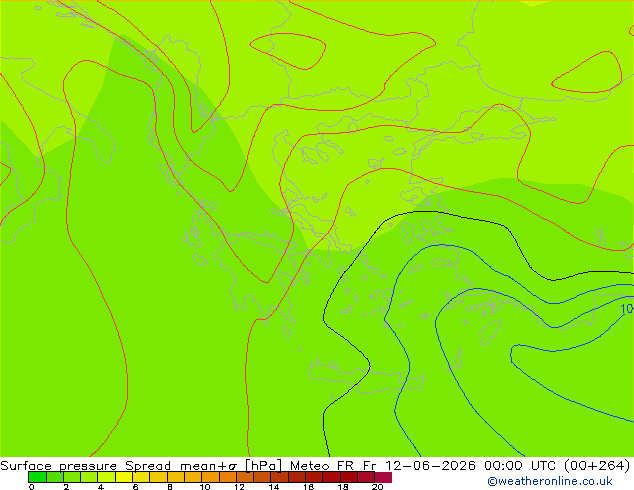634x490 pixels.
Task: Click the legend label '18'
Action: [x=343, y=487]
